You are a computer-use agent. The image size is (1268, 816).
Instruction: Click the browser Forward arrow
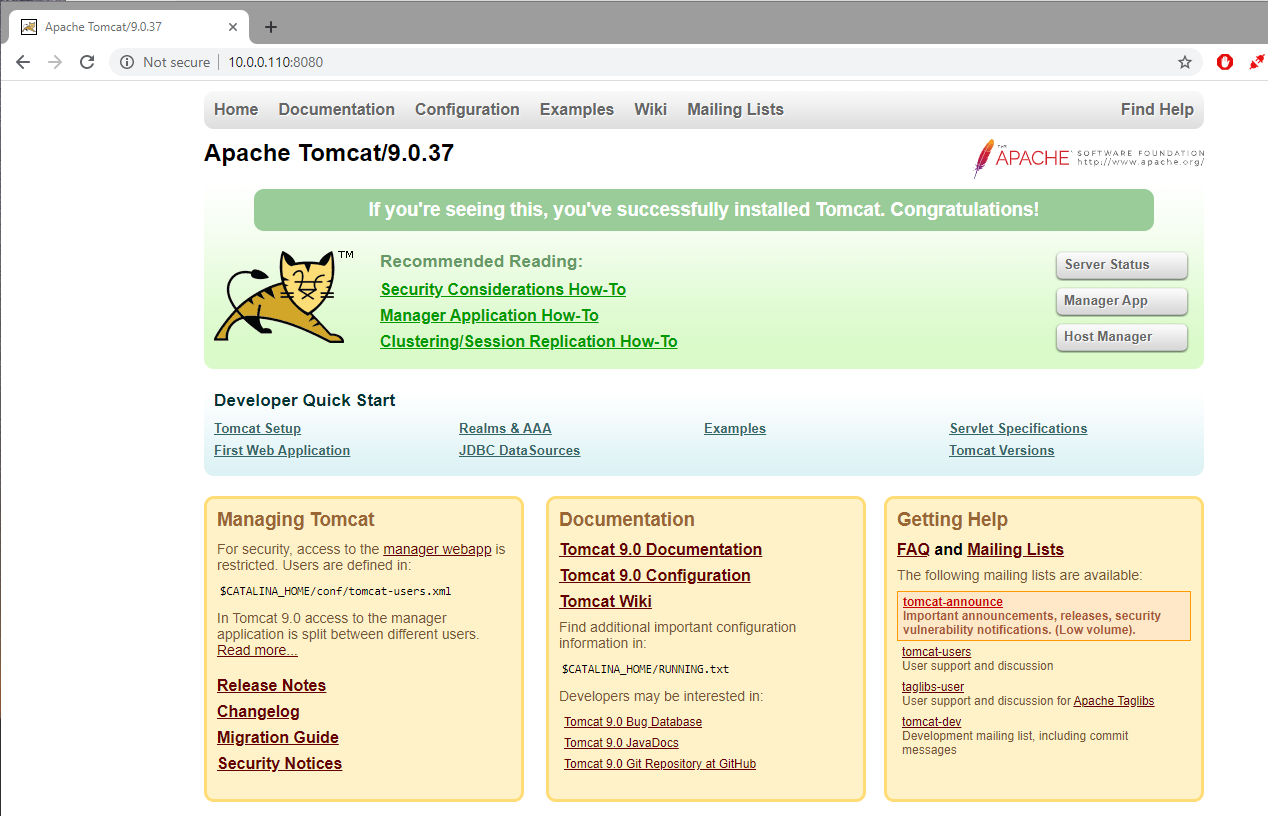[x=55, y=62]
